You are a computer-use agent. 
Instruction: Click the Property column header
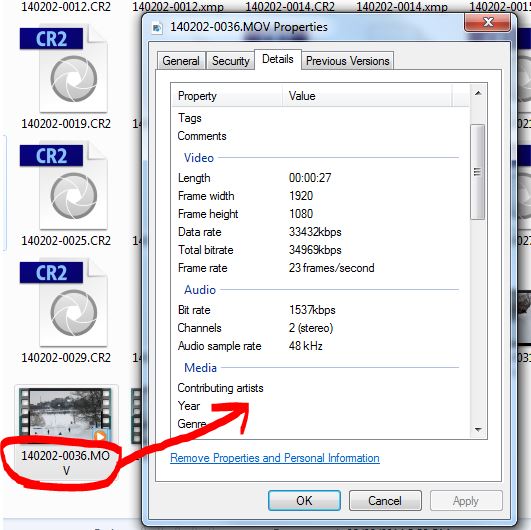[x=227, y=96]
